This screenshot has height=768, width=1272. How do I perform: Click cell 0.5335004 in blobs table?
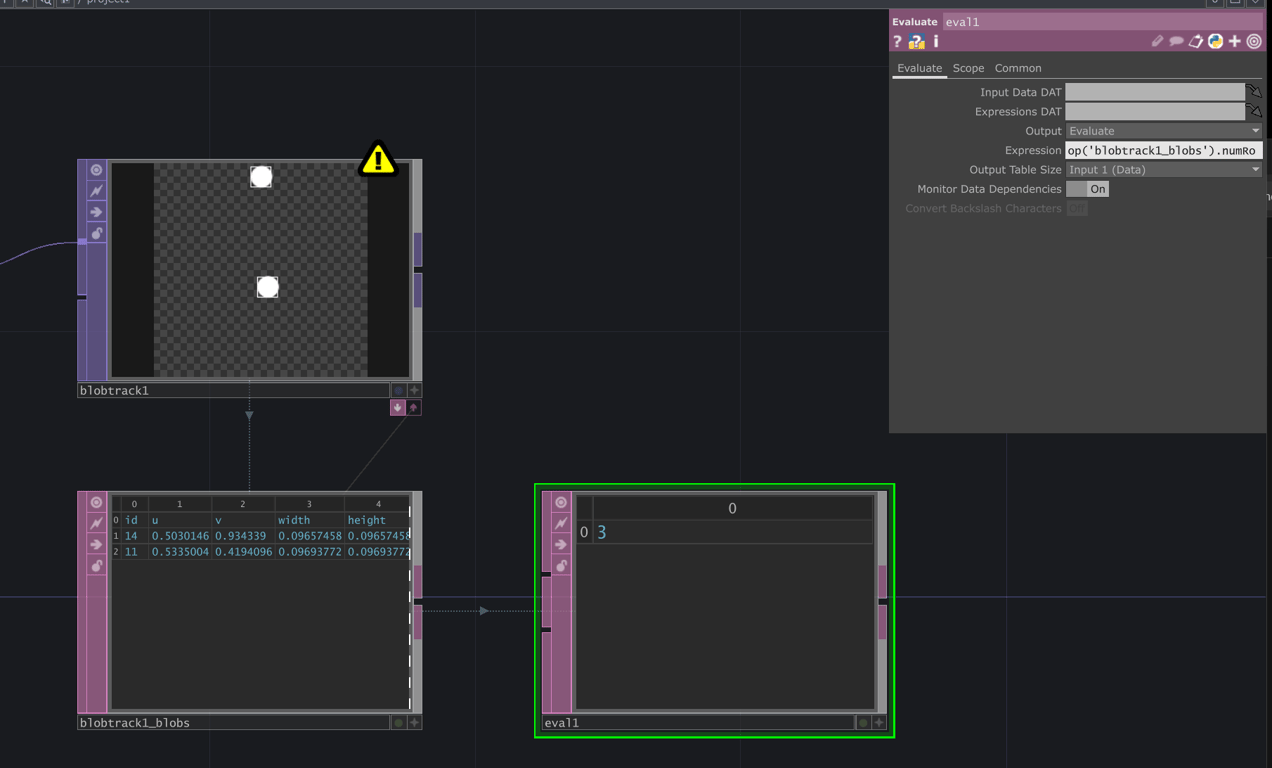[x=180, y=552]
